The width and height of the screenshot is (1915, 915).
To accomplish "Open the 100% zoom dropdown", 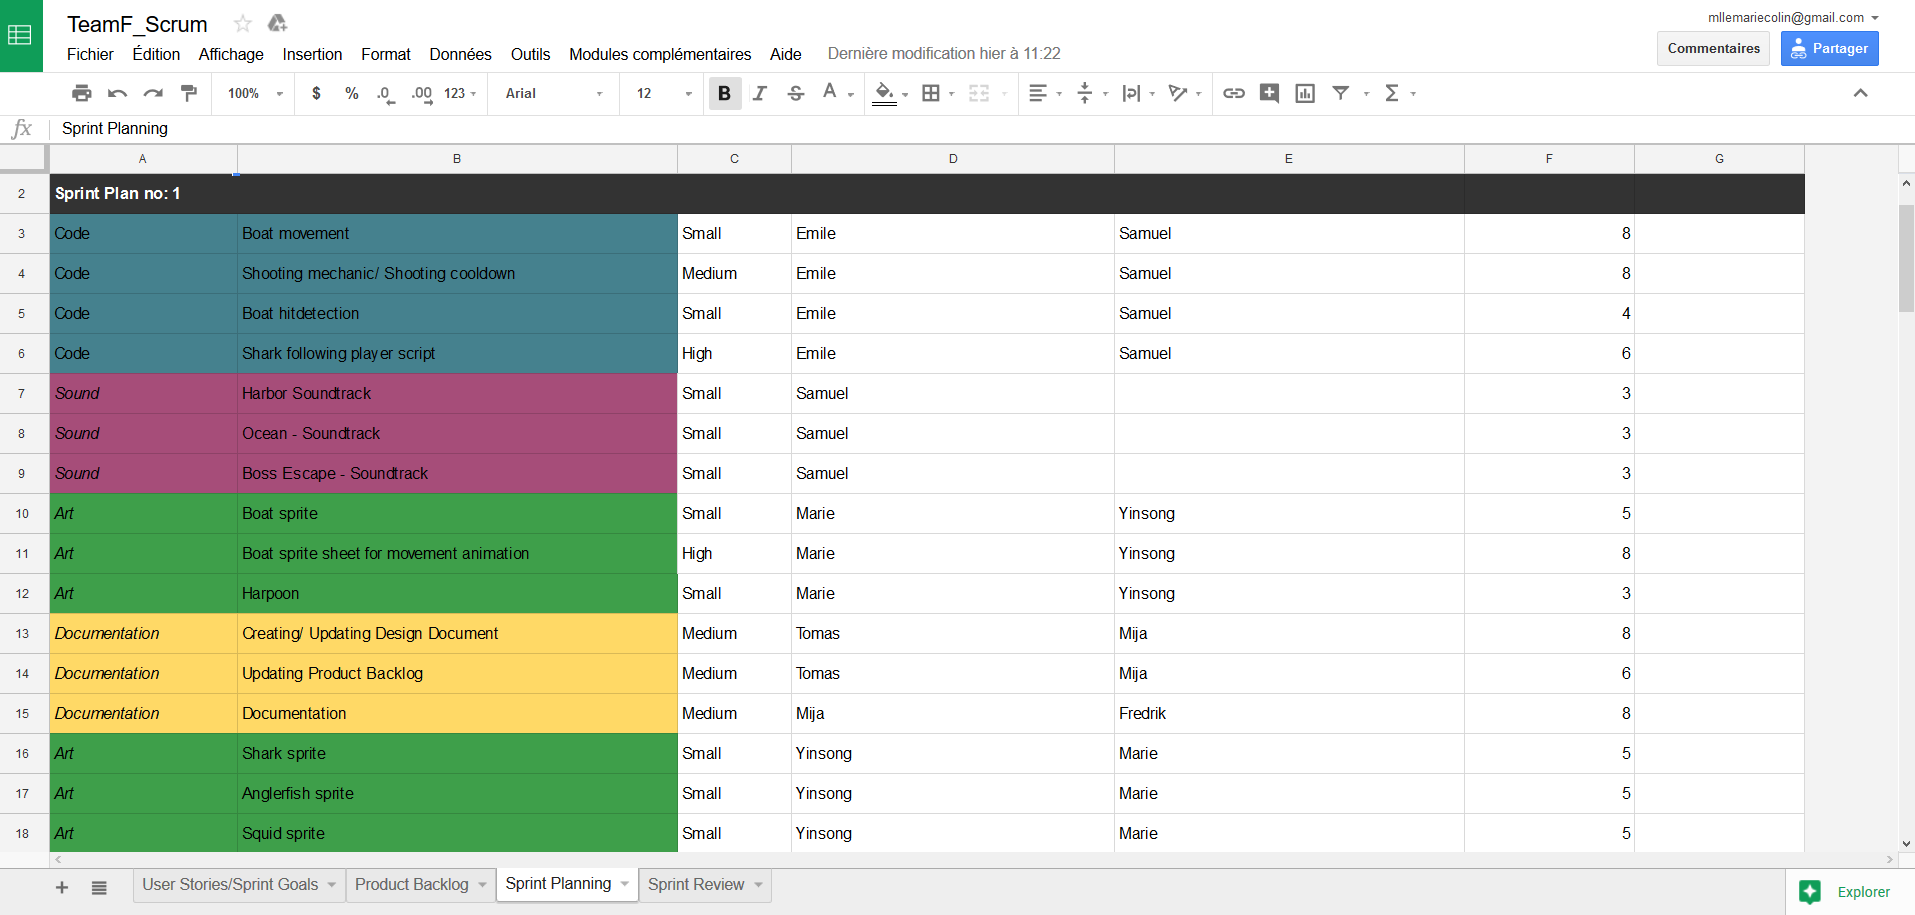I will [x=255, y=93].
